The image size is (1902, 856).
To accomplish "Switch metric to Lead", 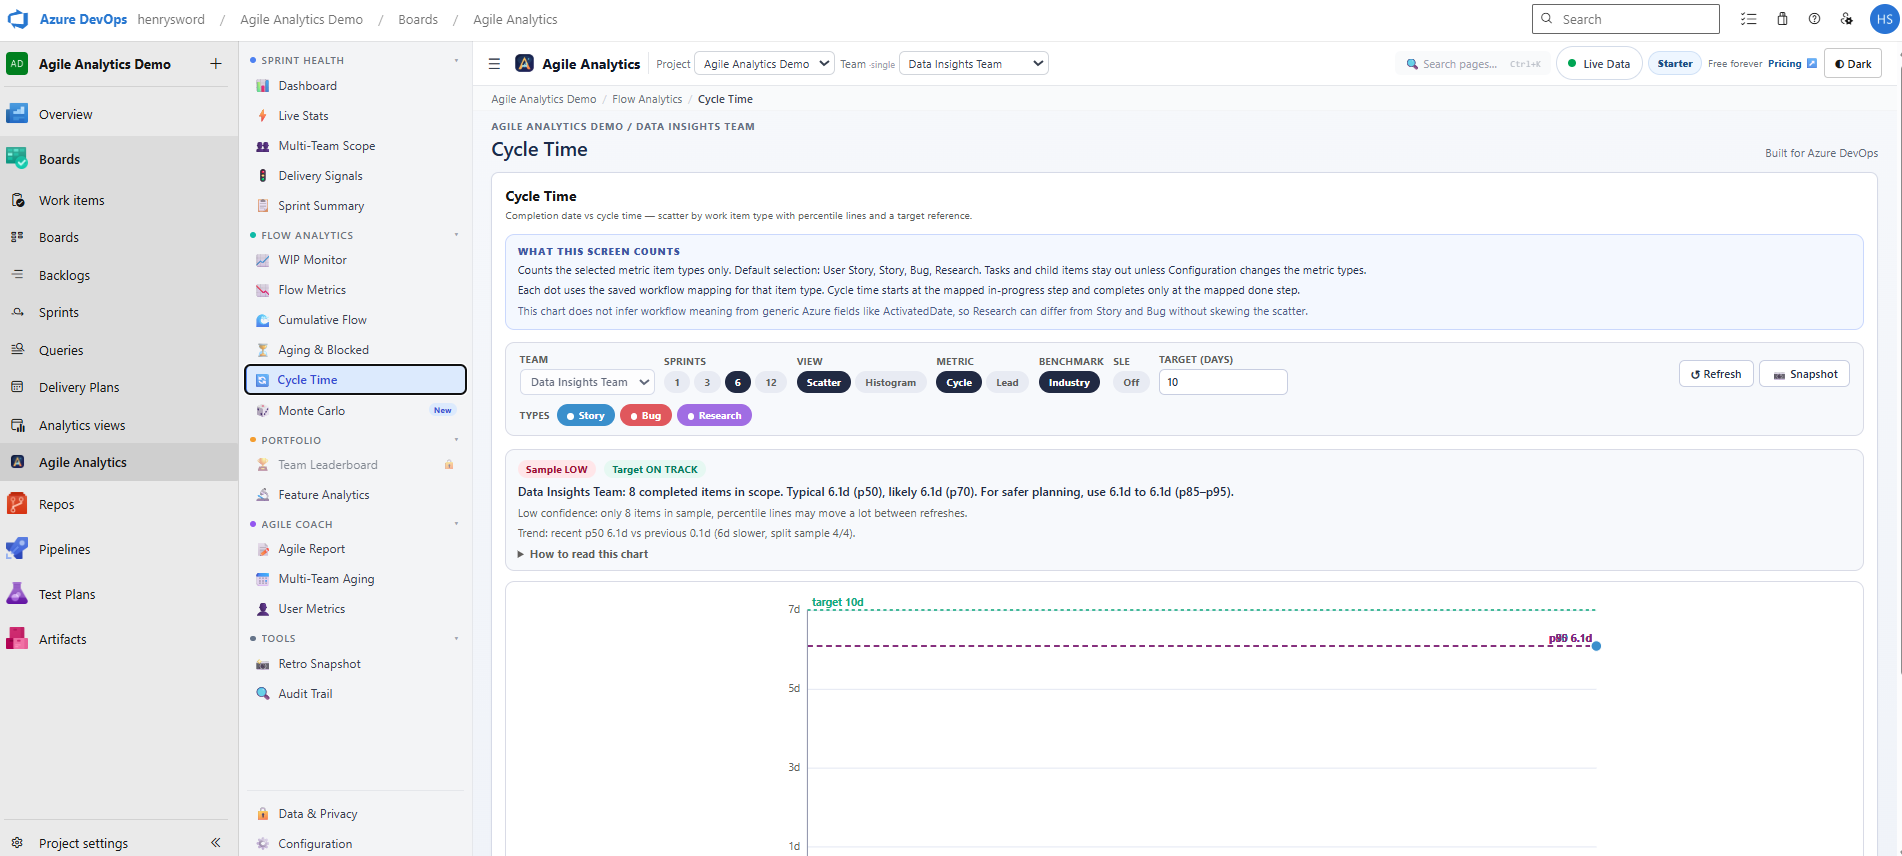I will pyautogui.click(x=1007, y=383).
